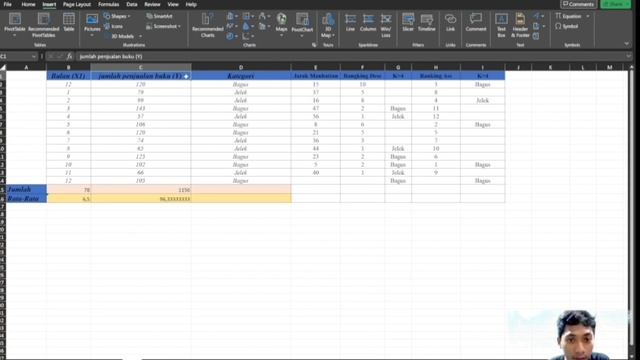This screenshot has width=640, height=360.
Task: Open the Comments pane button
Action: click(x=578, y=4)
